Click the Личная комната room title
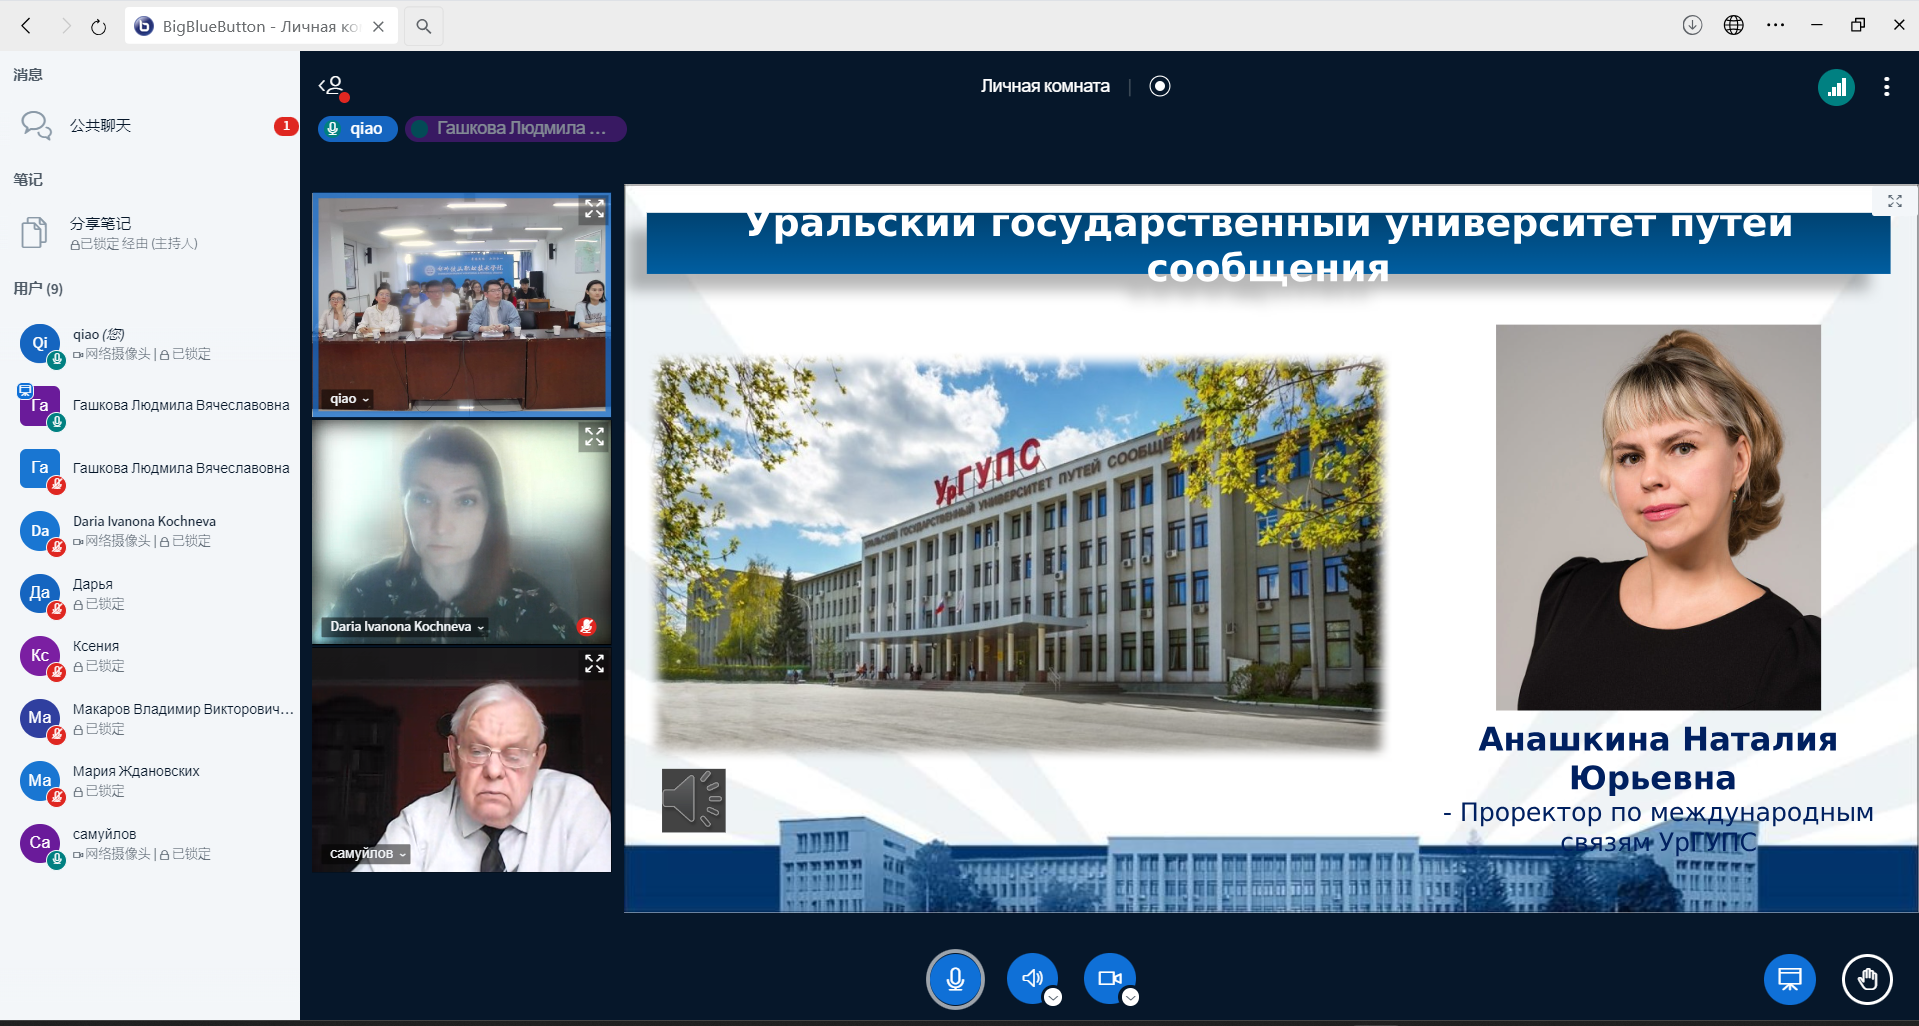This screenshot has width=1919, height=1026. tap(1045, 86)
